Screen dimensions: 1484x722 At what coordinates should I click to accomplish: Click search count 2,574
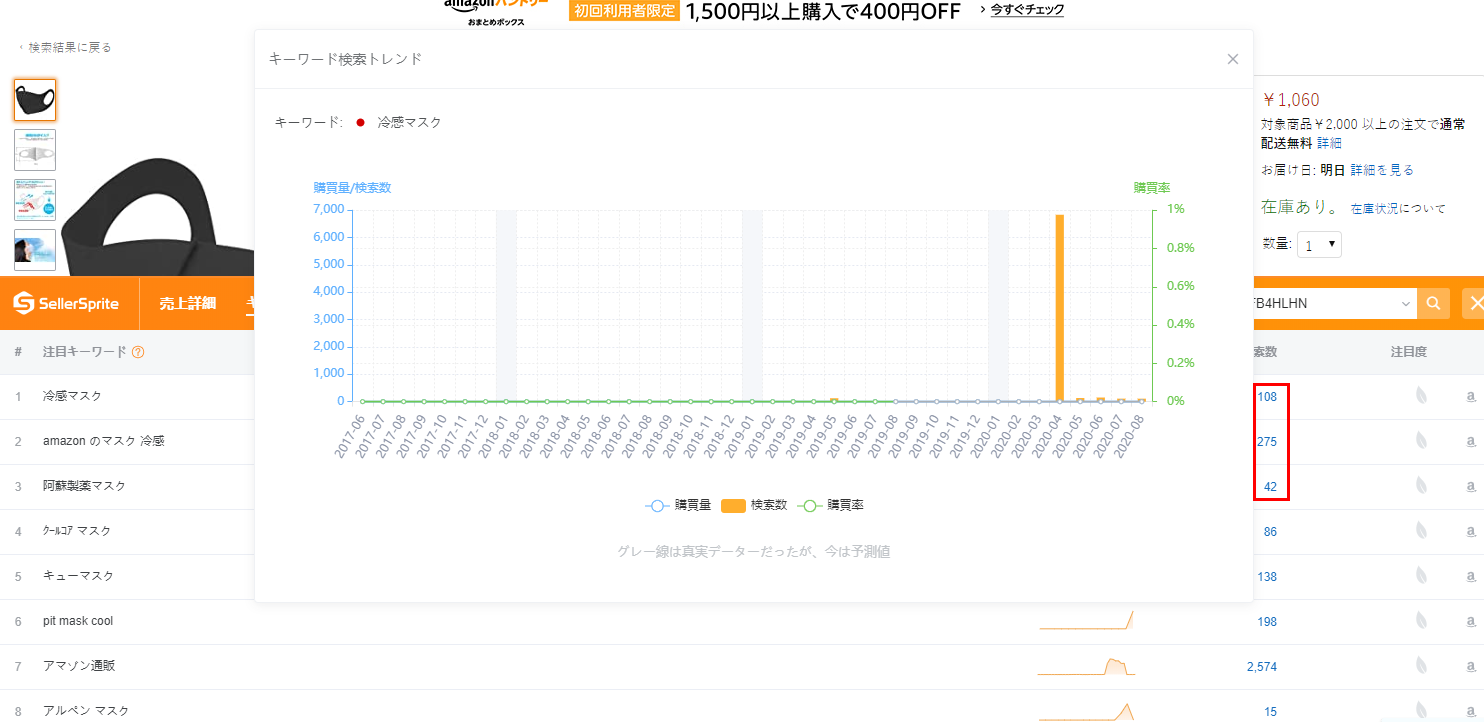point(1262,667)
